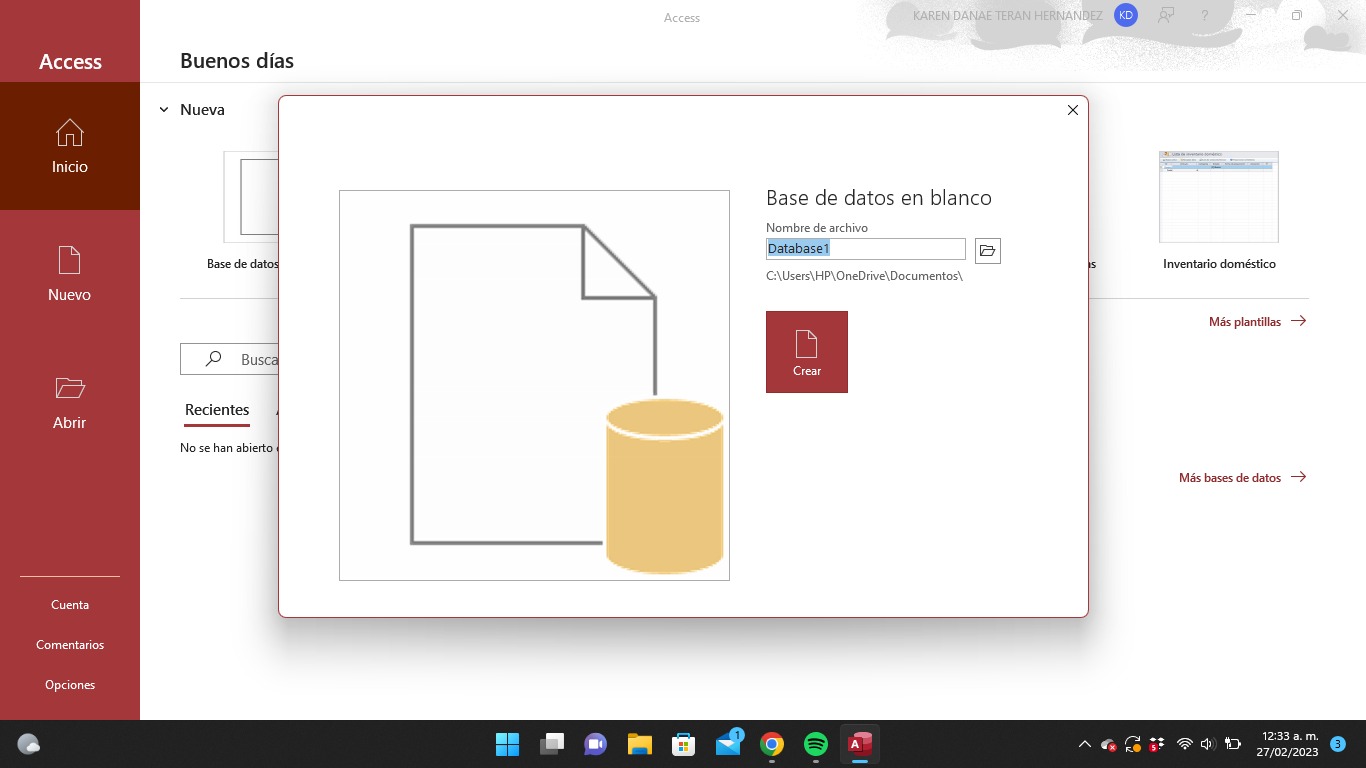Click the search box behind the dialog
The image size is (1366, 768).
[230, 359]
